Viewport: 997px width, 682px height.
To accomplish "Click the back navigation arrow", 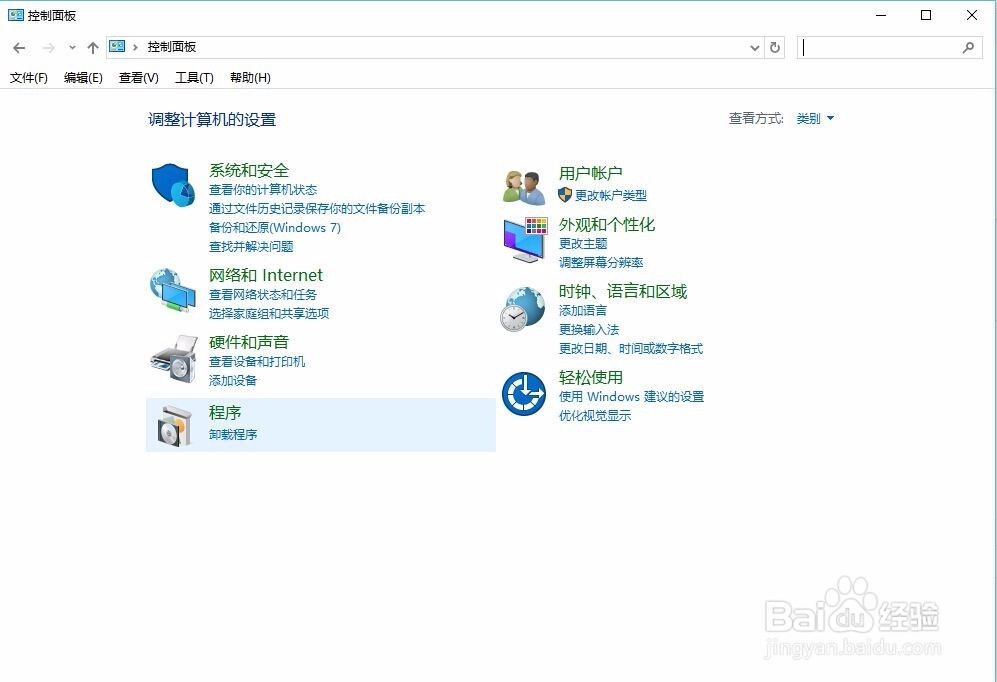I will 18,47.
